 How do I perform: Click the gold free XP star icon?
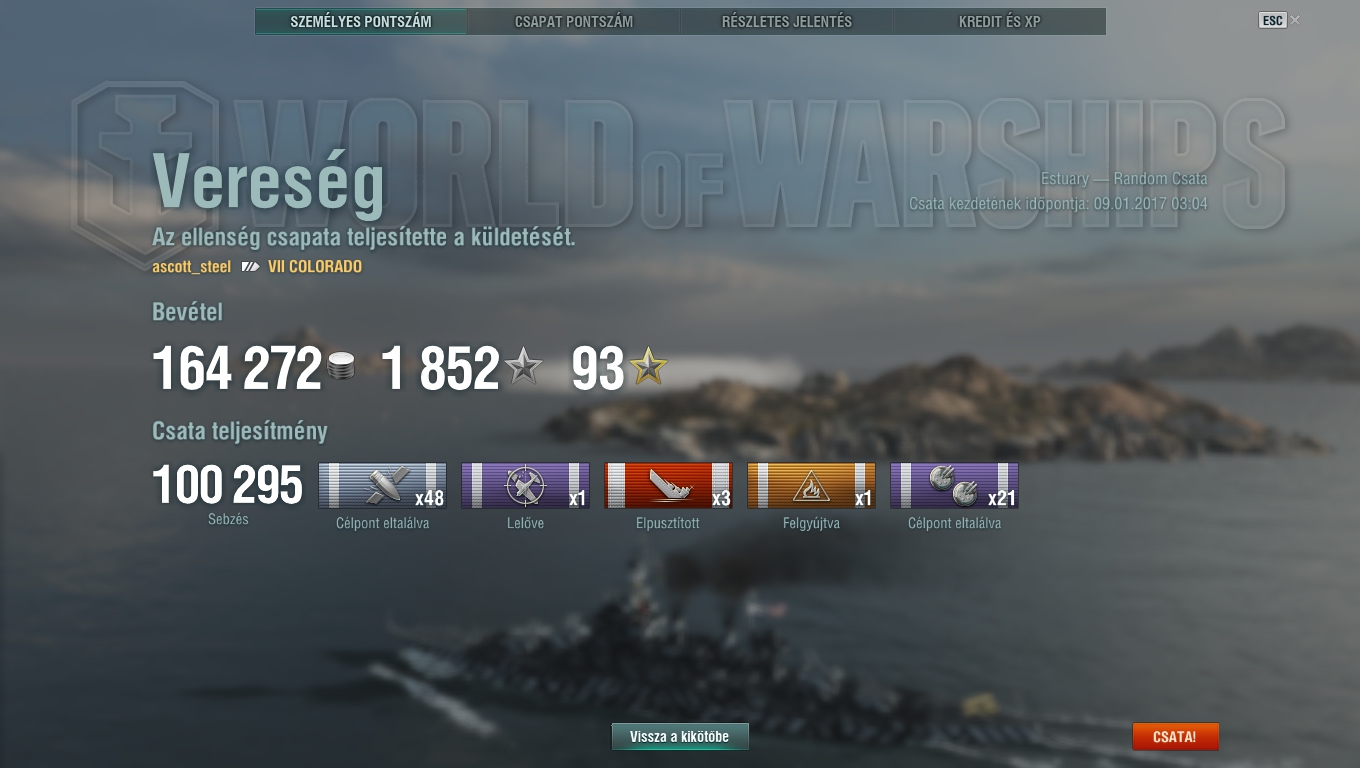click(x=648, y=368)
